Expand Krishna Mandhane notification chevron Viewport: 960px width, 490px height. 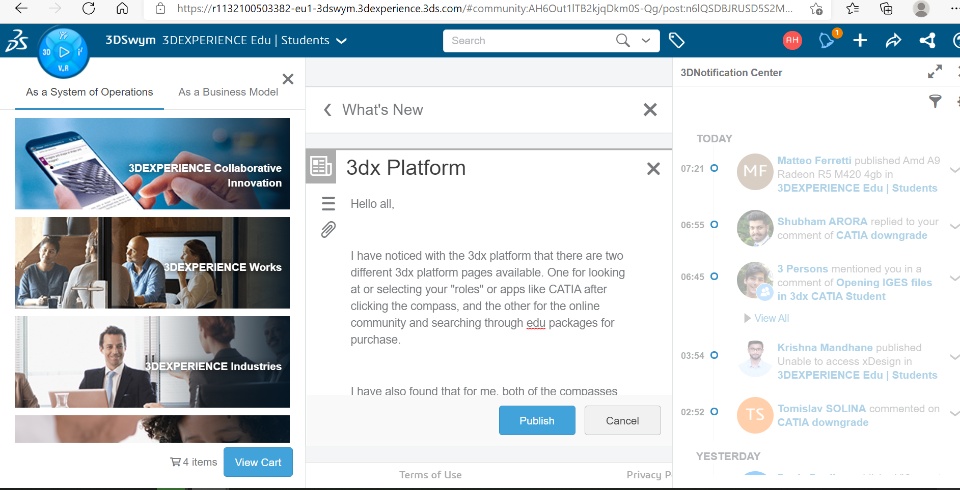[x=954, y=356]
